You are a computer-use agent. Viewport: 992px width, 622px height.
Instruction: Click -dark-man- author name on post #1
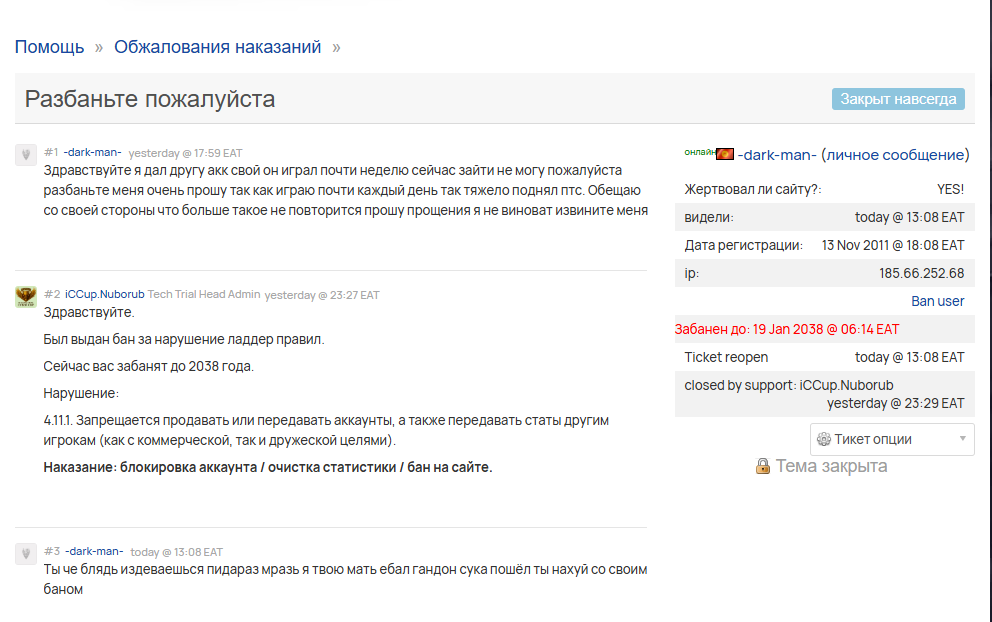(x=92, y=152)
